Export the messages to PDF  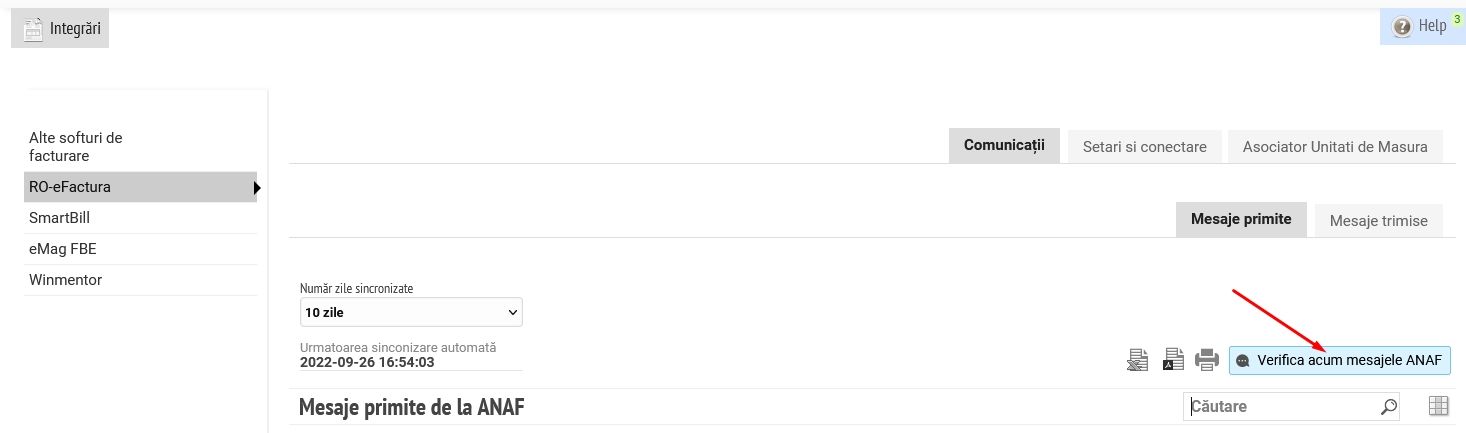point(1173,360)
